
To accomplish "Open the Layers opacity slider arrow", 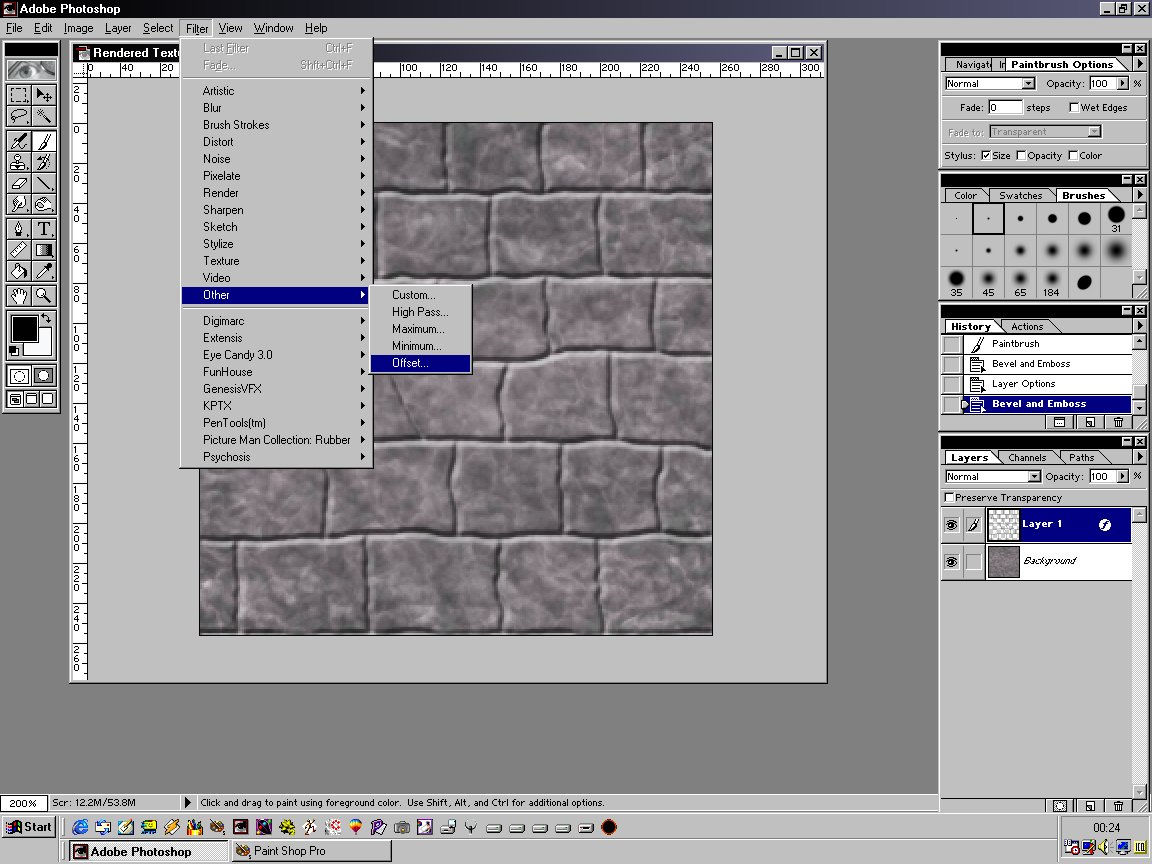I will pos(1123,477).
